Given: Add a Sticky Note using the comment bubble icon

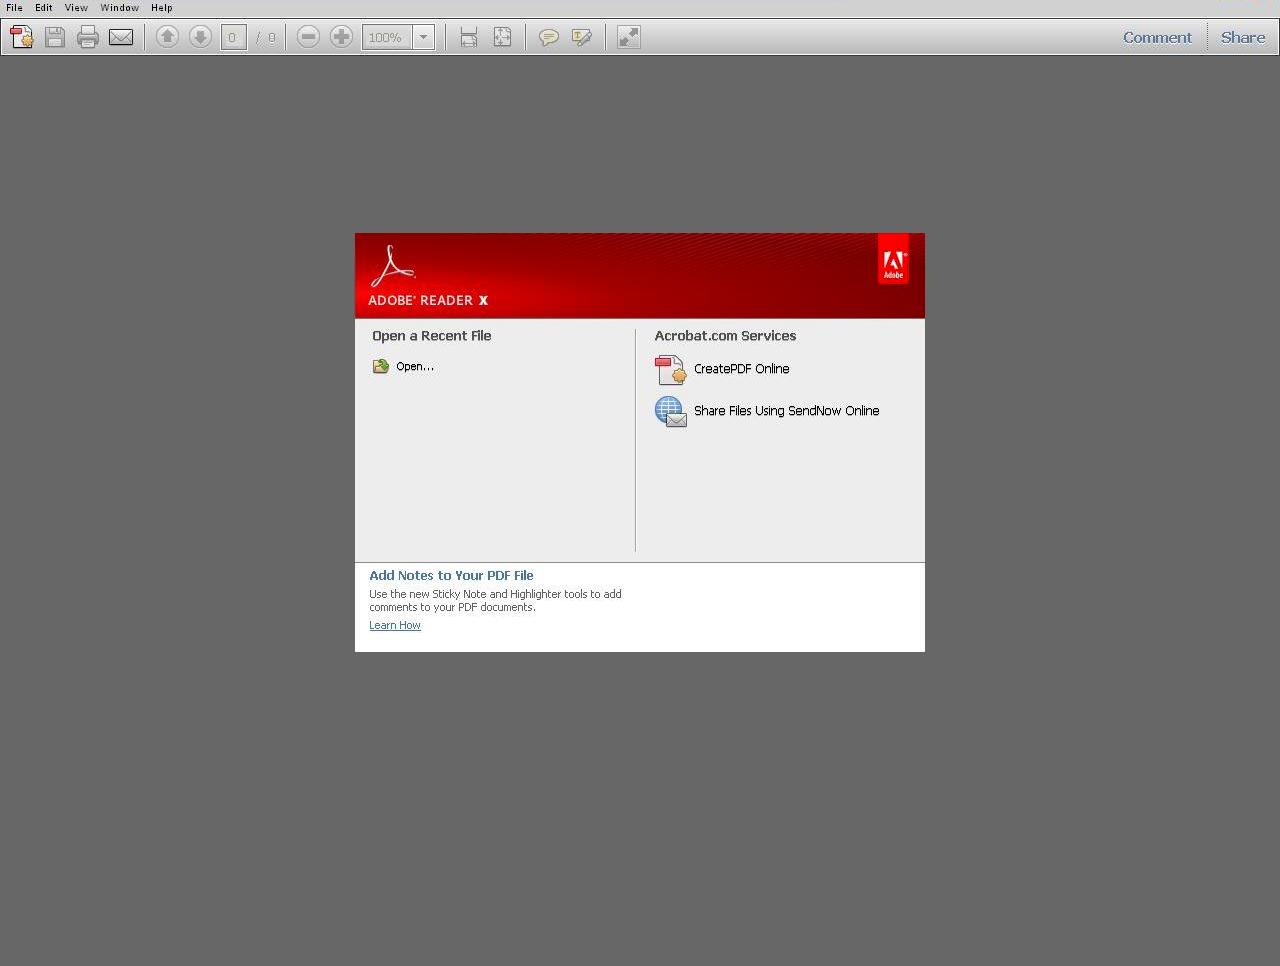Looking at the screenshot, I should click(548, 37).
